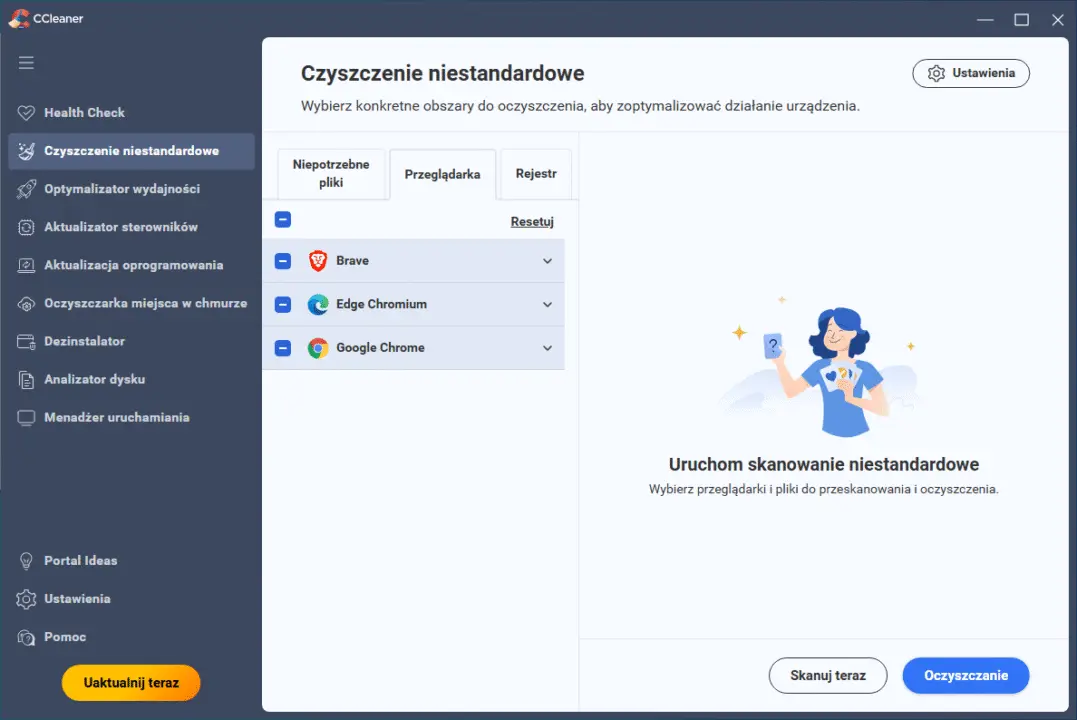This screenshot has width=1077, height=720.
Task: Switch to the Niepotrzebne pliki tab
Action: point(331,174)
